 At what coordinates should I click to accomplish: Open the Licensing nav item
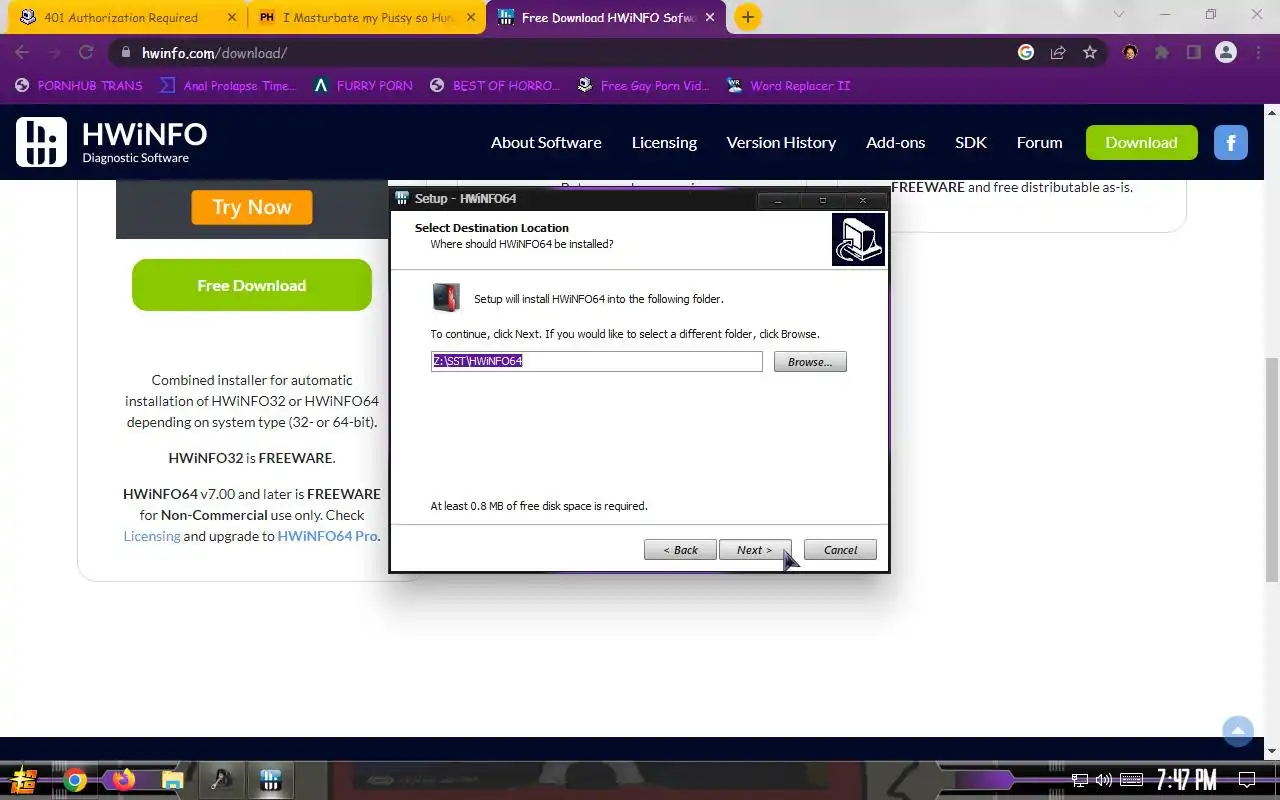click(664, 142)
